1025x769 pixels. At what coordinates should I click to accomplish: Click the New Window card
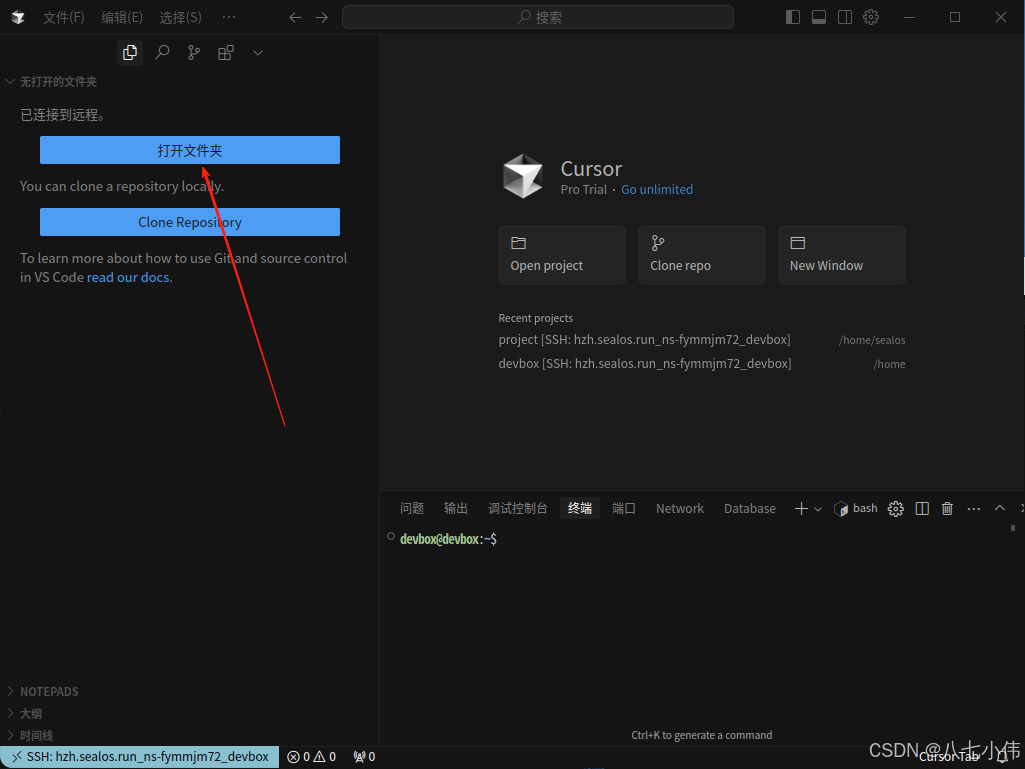pos(841,255)
